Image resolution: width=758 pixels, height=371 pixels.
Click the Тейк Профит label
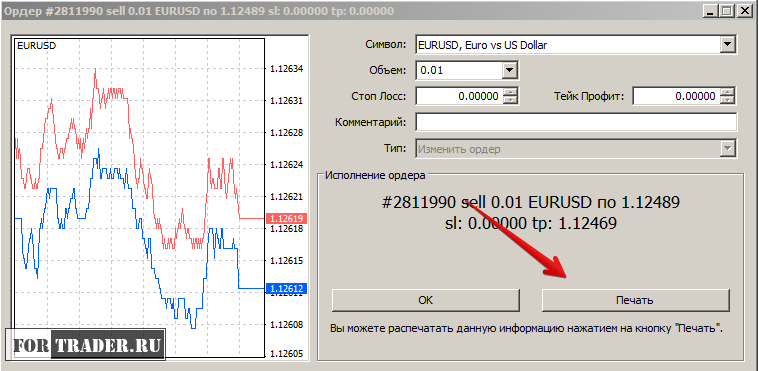589,96
